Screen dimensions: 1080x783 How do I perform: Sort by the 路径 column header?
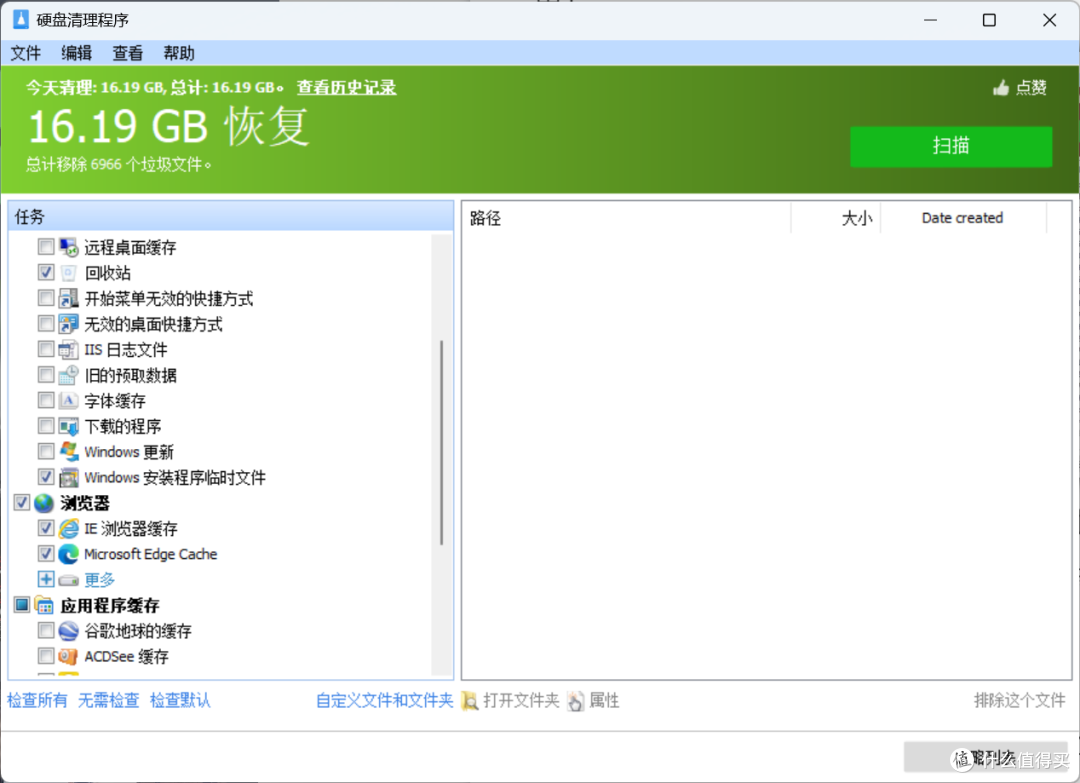pyautogui.click(x=626, y=218)
